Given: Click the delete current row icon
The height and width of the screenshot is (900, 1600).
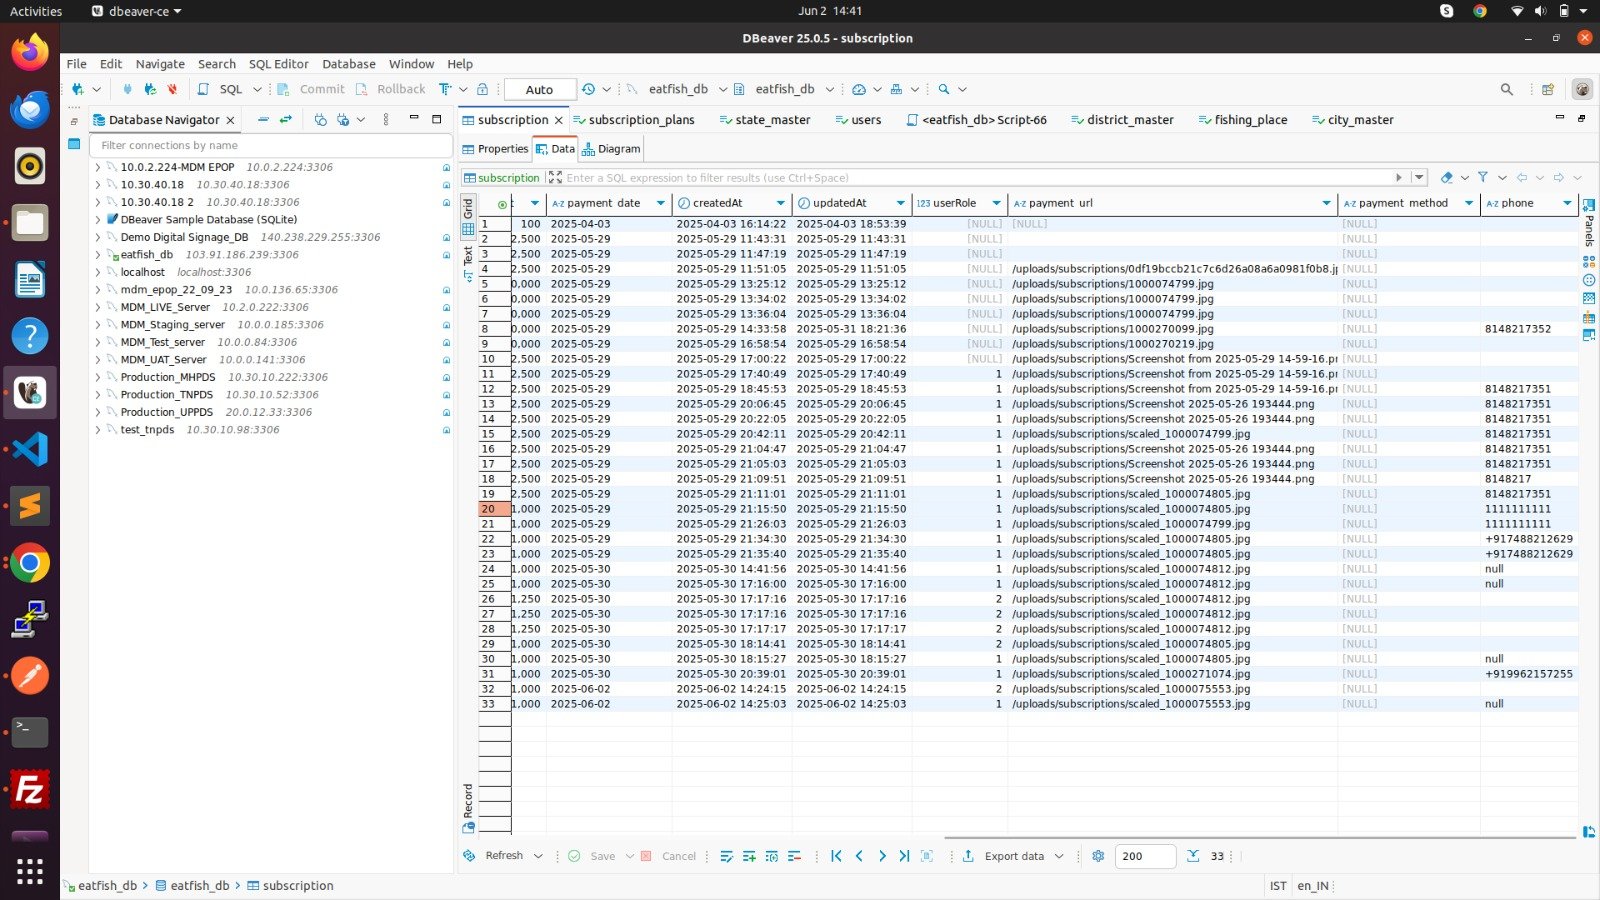Looking at the screenshot, I should point(794,856).
